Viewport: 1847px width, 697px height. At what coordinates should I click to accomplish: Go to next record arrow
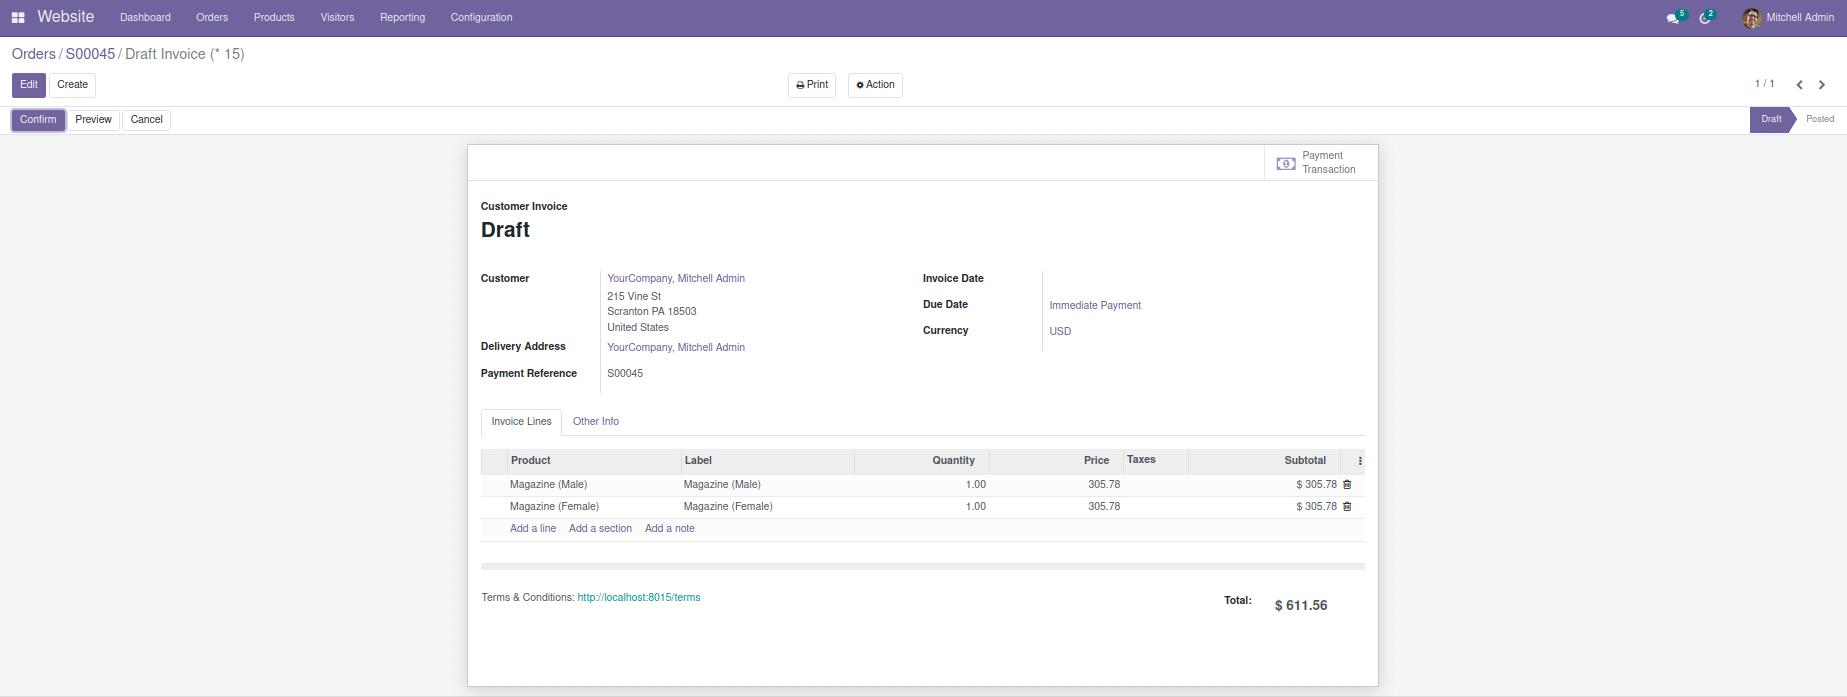(x=1822, y=85)
